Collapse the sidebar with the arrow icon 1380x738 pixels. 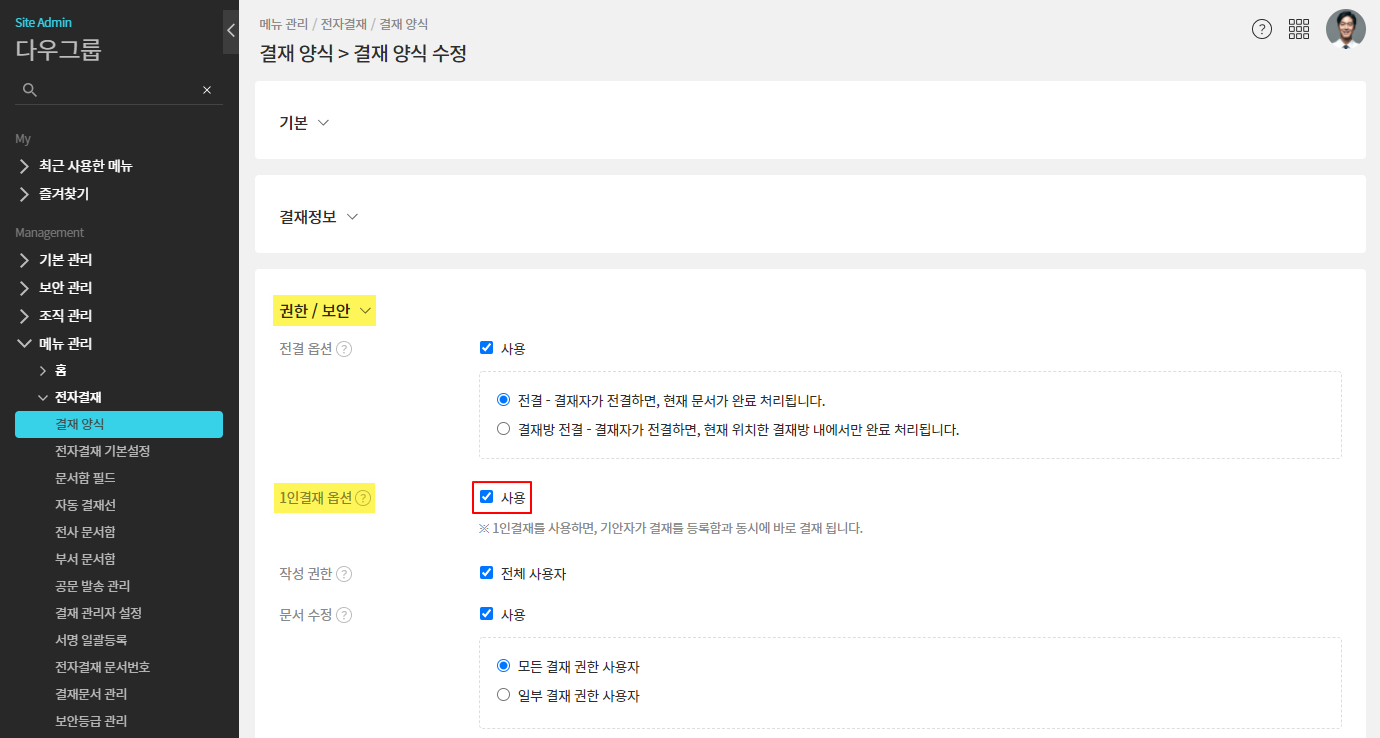[x=231, y=31]
